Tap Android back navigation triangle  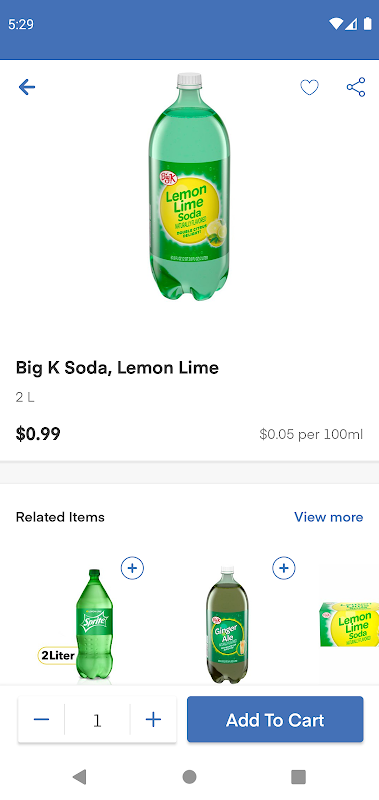tap(79, 777)
